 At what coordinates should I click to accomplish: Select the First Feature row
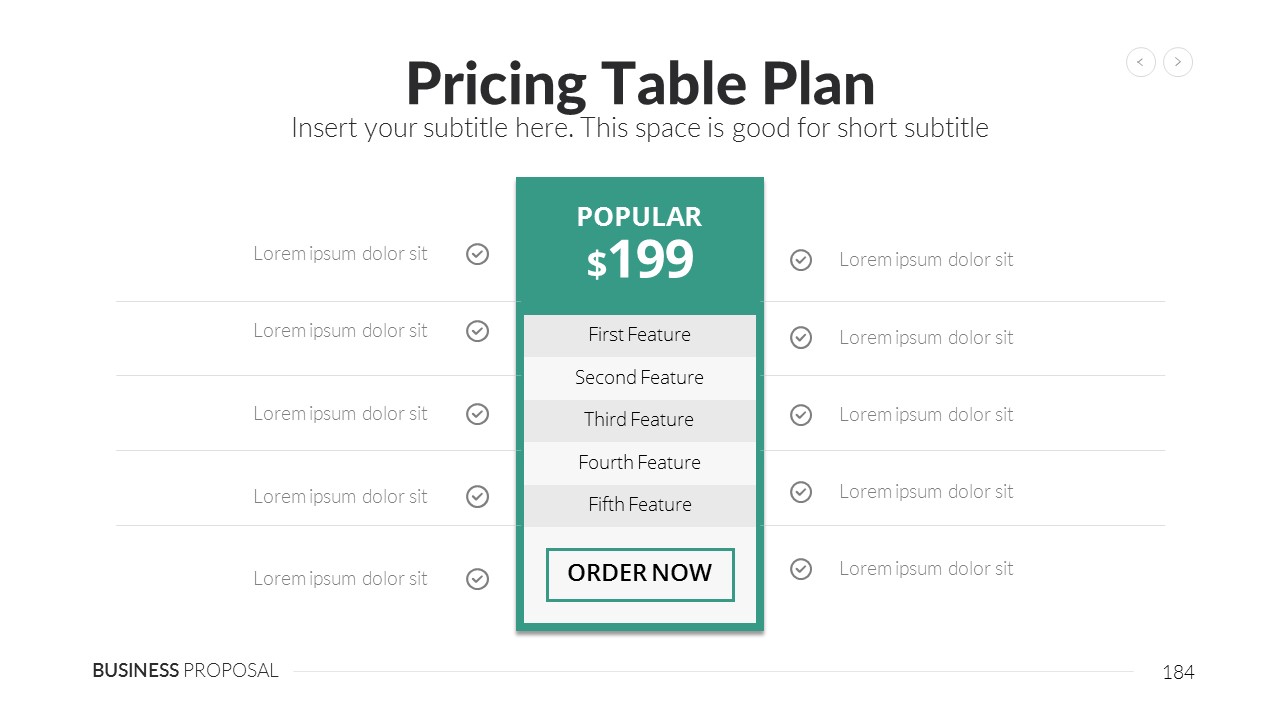(640, 335)
